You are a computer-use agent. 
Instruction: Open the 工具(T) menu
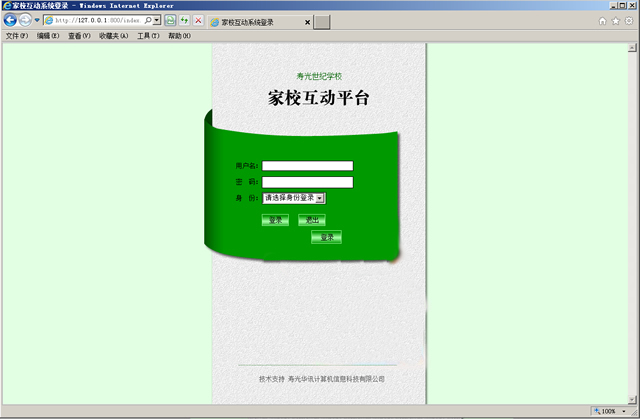tap(148, 36)
